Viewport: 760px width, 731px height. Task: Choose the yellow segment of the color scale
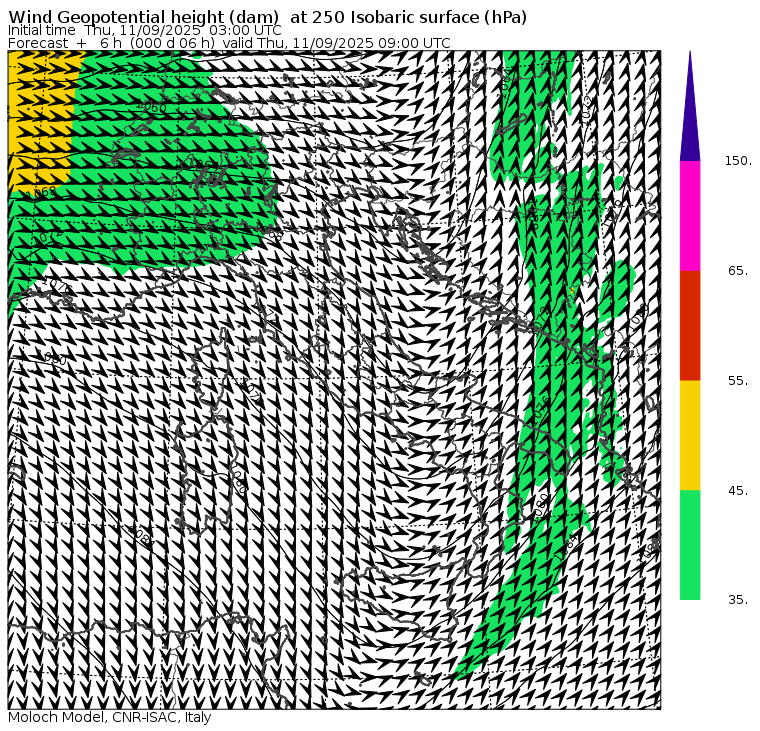(690, 435)
